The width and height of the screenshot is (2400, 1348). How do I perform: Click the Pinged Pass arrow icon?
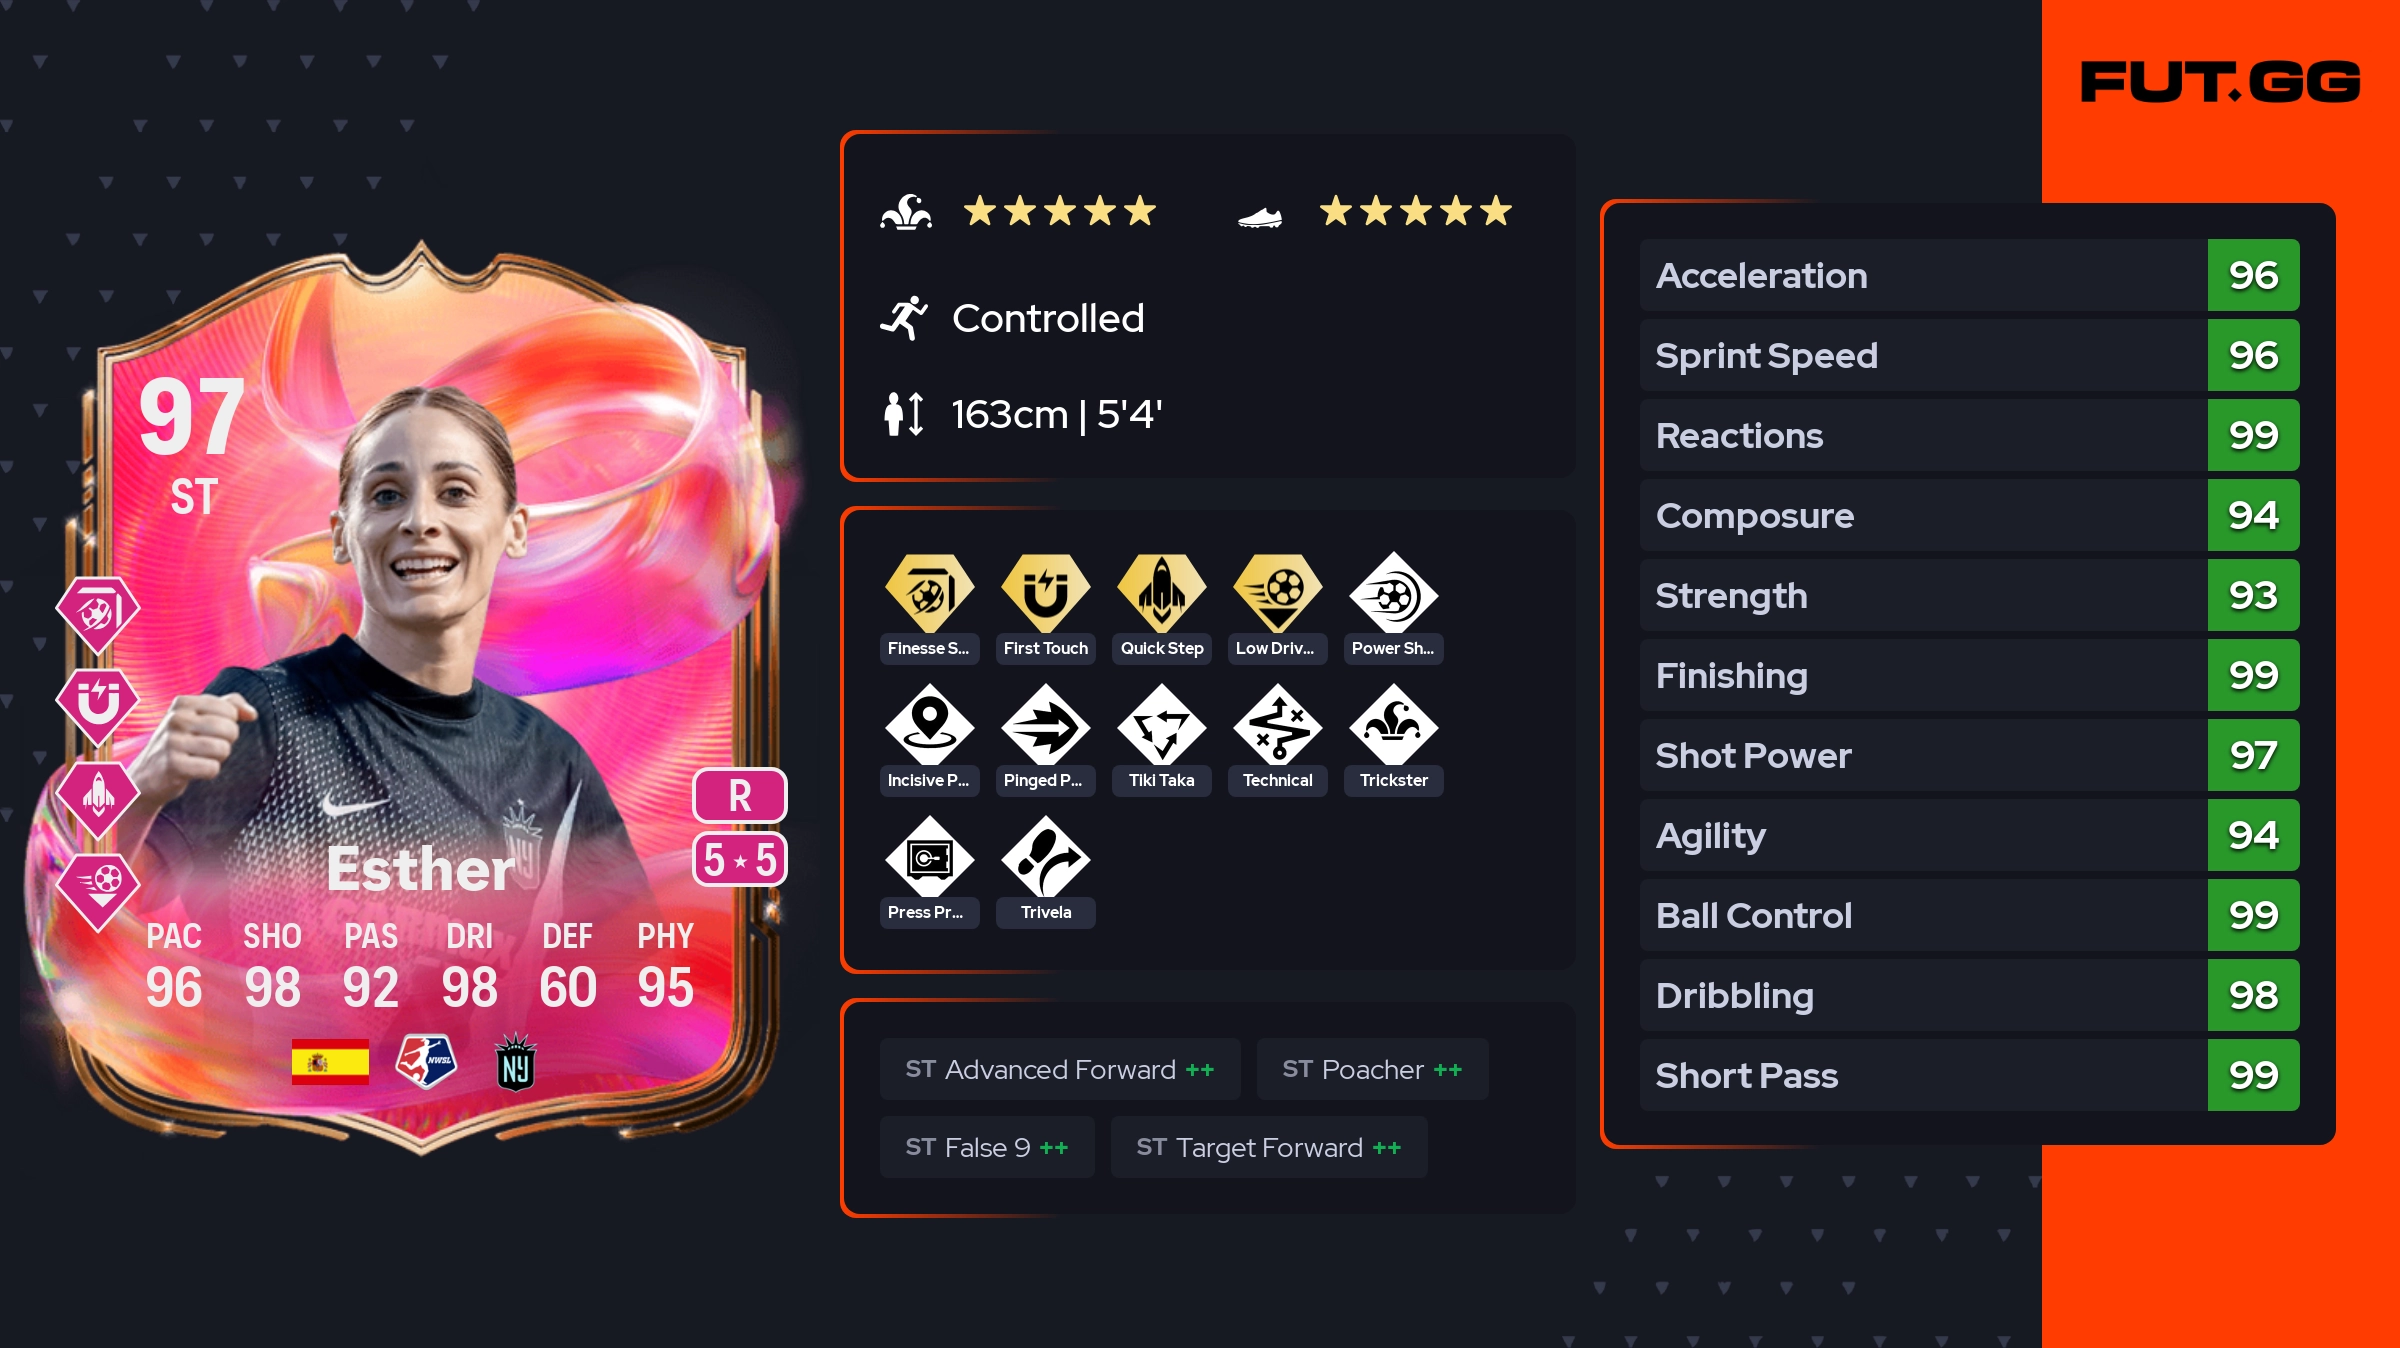click(x=1045, y=726)
